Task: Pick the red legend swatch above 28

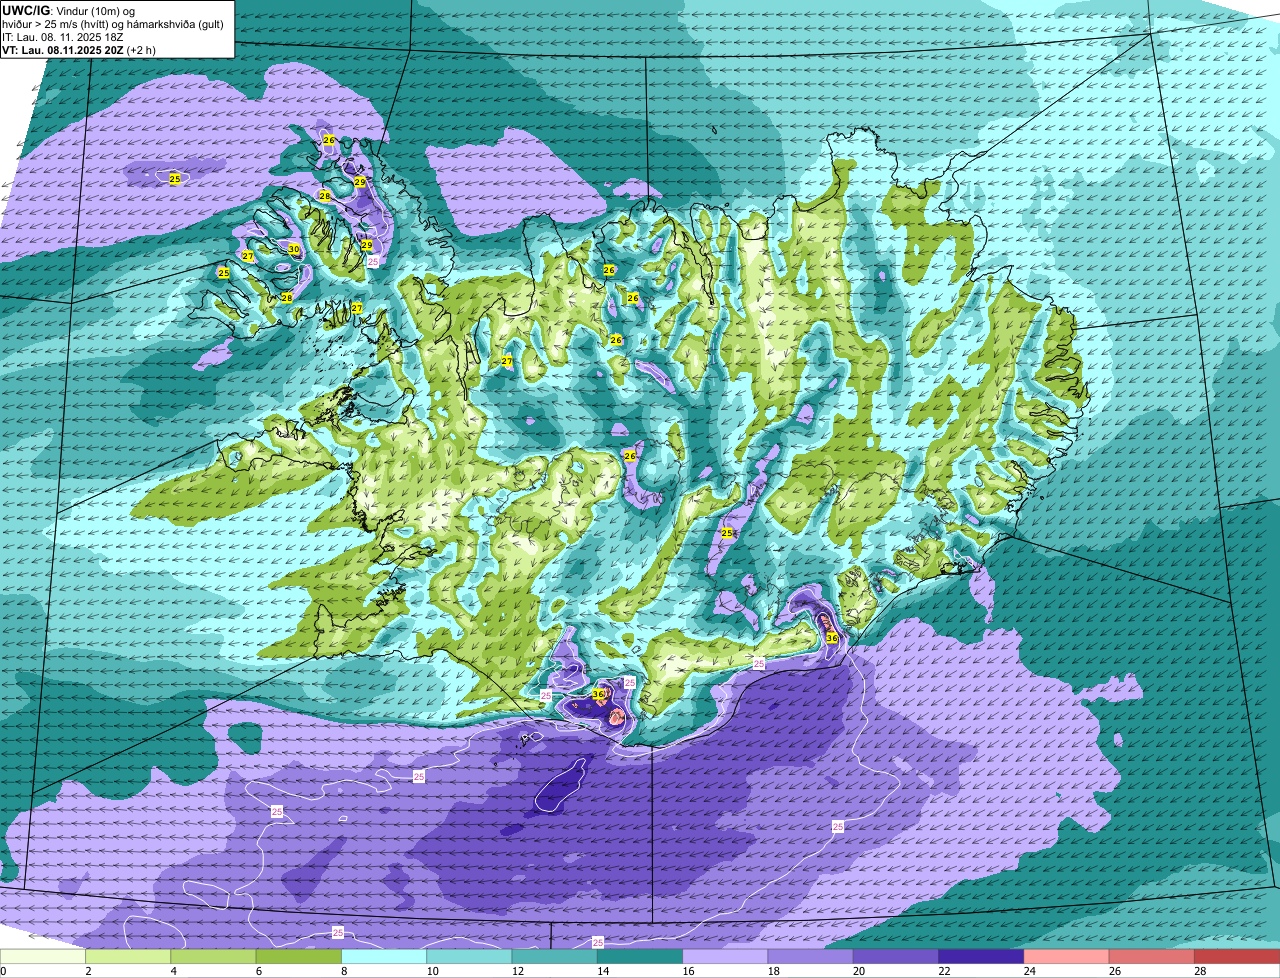Action: (1237, 957)
